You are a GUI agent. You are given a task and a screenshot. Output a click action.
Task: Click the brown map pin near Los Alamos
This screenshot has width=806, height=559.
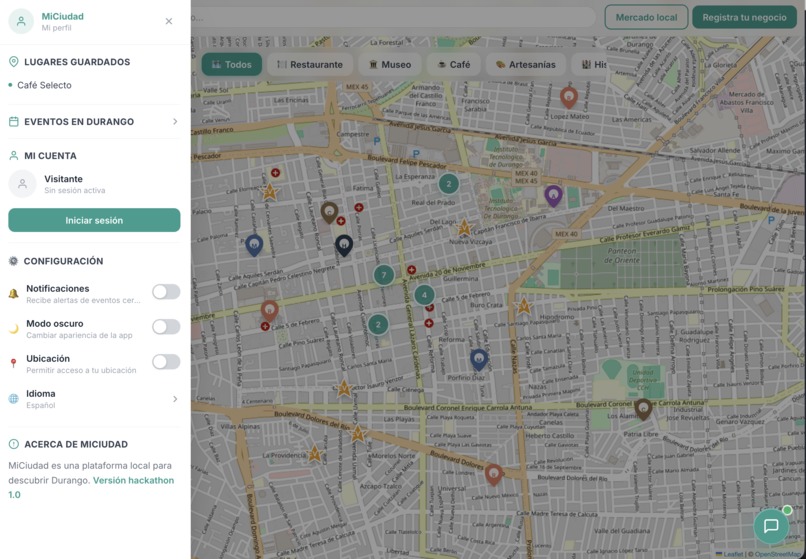coord(643,409)
